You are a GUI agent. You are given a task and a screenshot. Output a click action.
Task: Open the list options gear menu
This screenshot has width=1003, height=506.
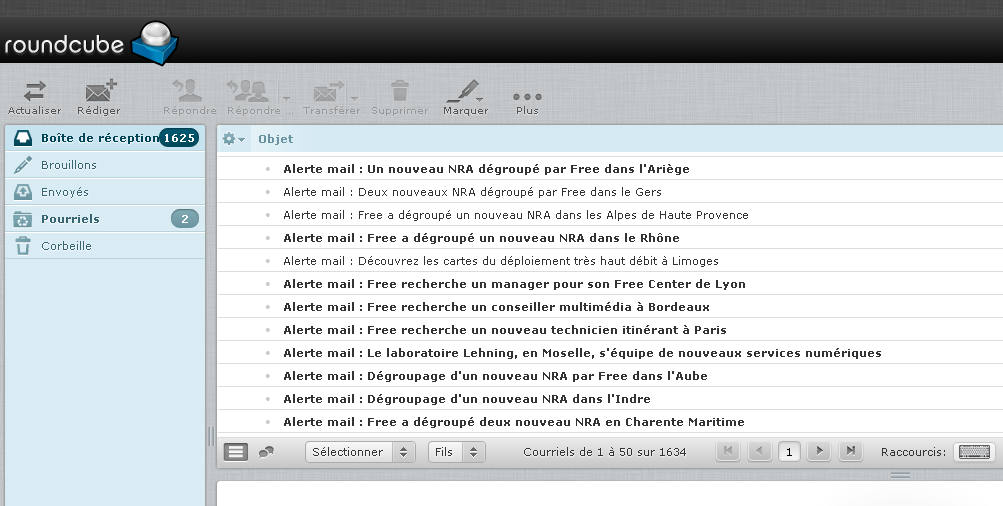pyautogui.click(x=233, y=139)
